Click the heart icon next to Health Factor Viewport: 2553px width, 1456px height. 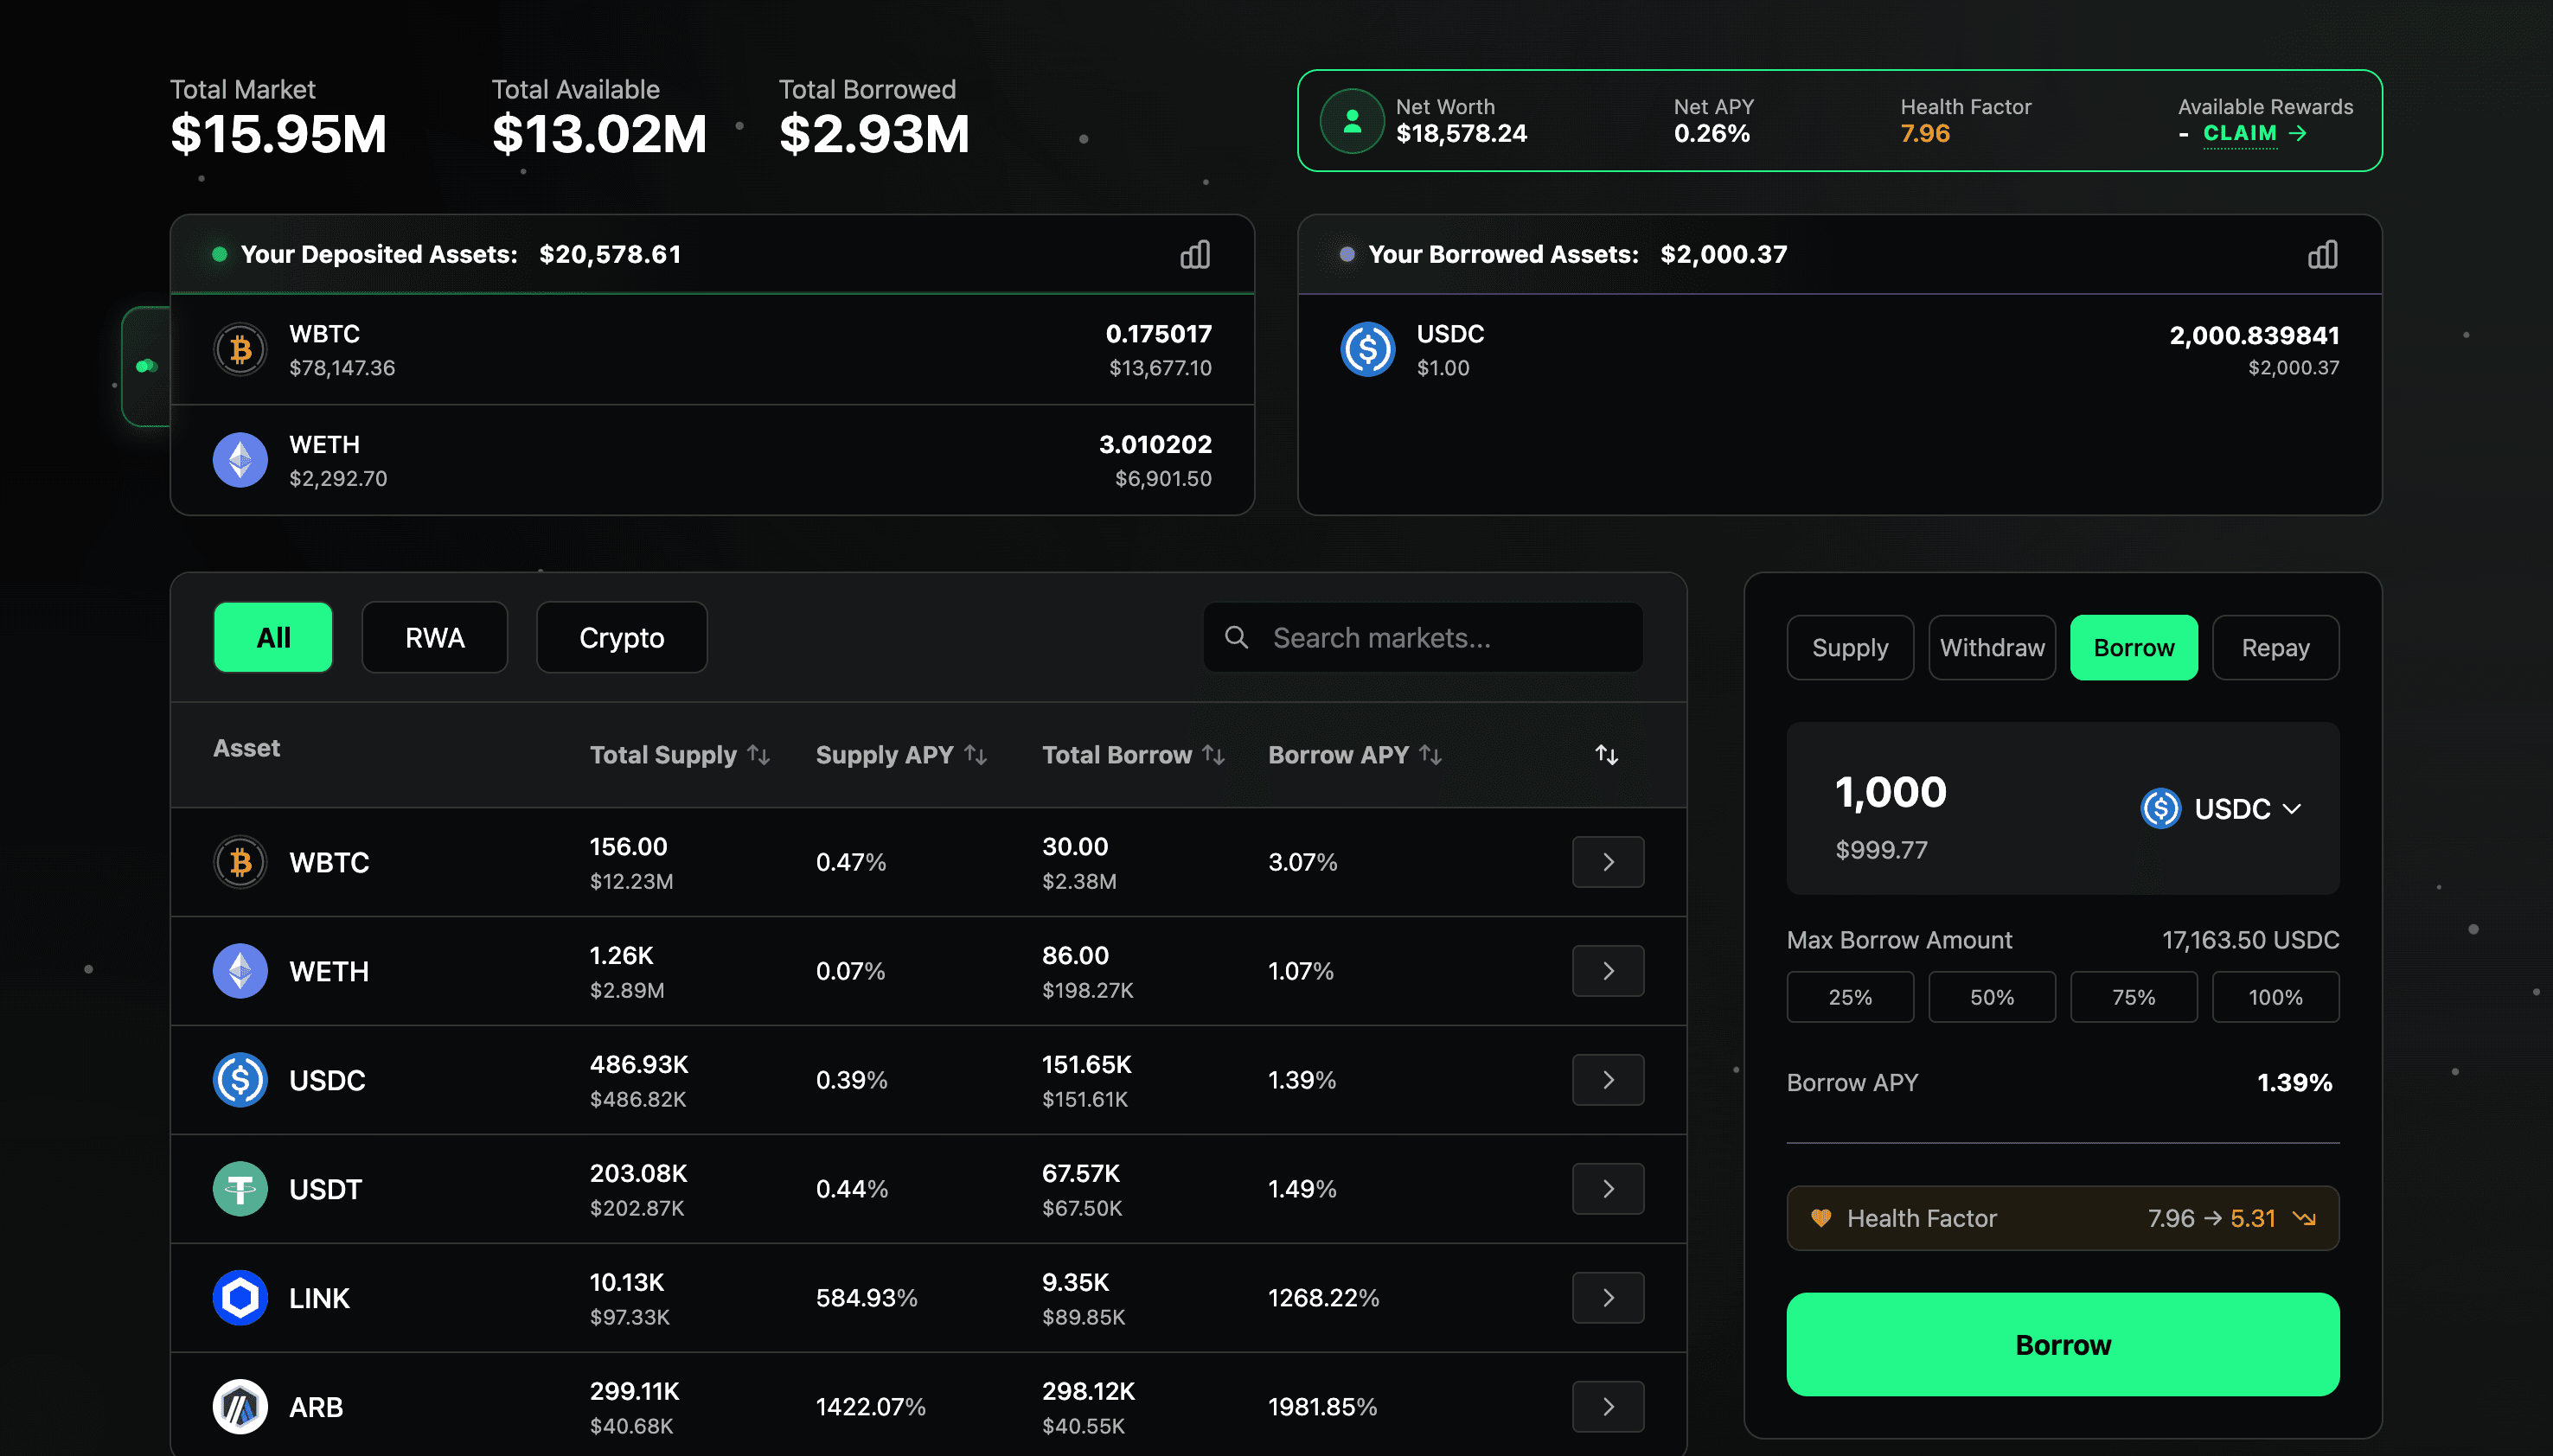(1822, 1218)
